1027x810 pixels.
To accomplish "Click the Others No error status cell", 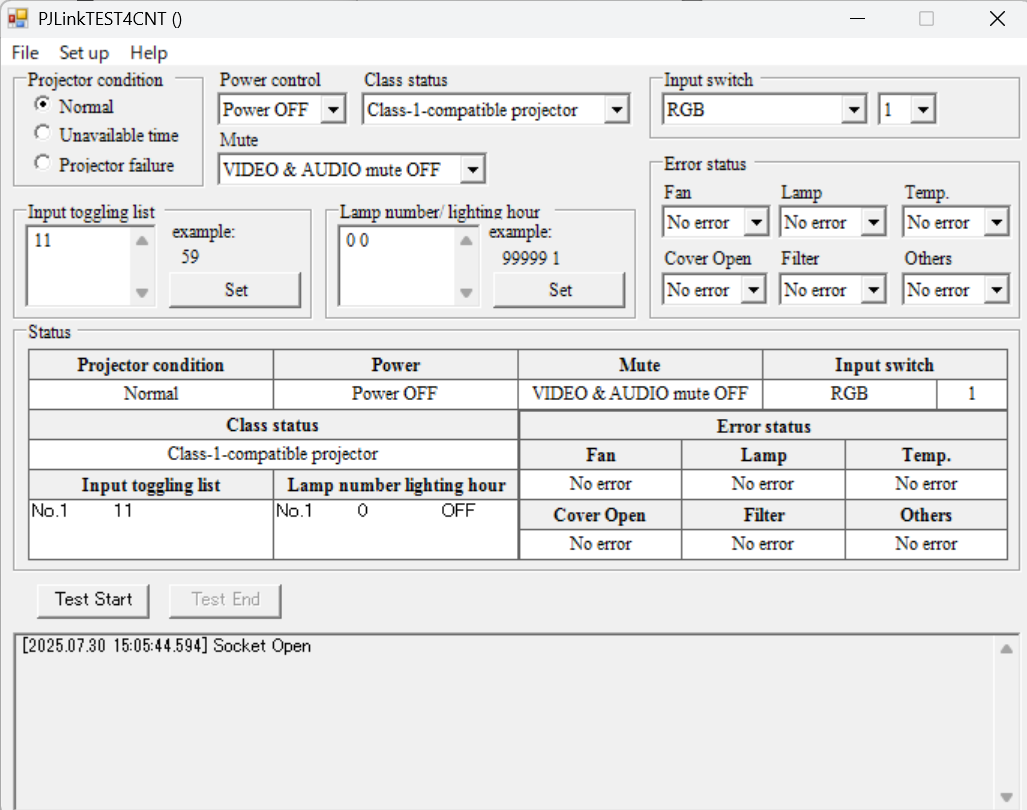I will (926, 543).
